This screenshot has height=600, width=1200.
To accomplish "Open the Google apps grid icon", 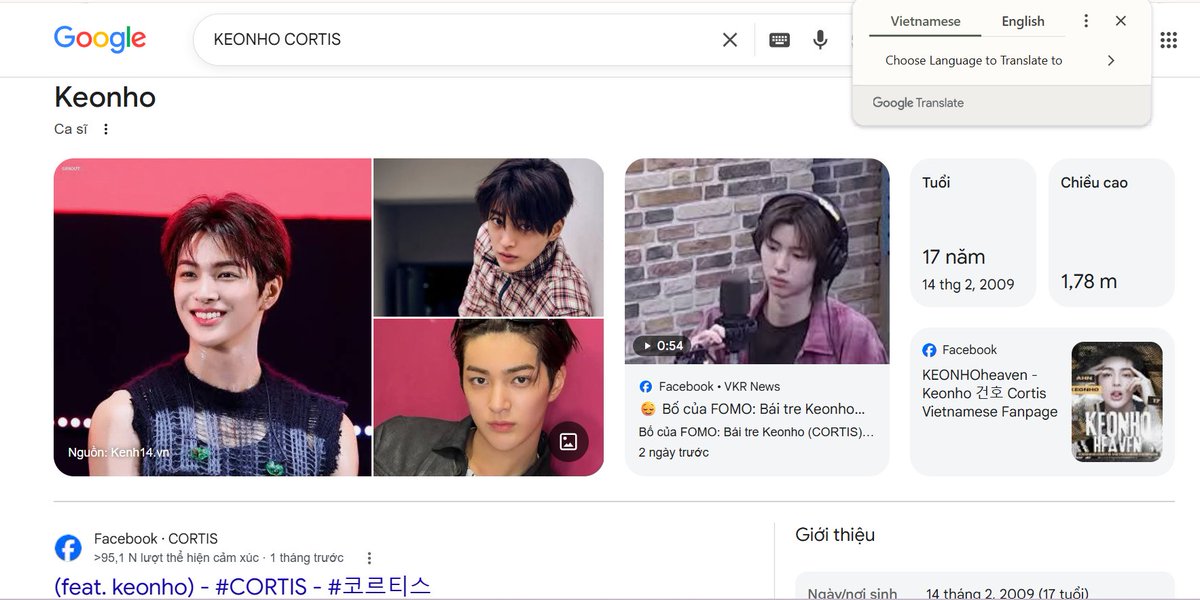I will pyautogui.click(x=1168, y=40).
